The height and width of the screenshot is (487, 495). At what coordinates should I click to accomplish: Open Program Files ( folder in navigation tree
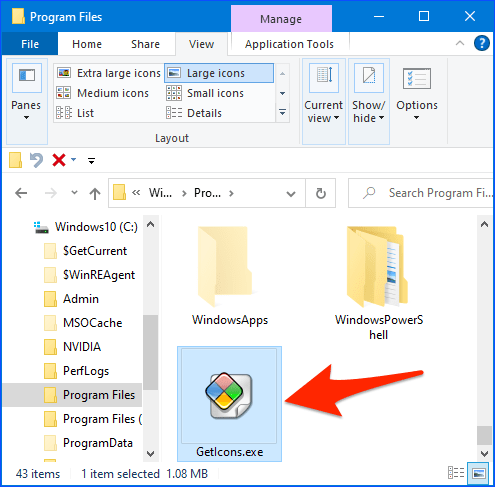pyautogui.click(x=93, y=419)
